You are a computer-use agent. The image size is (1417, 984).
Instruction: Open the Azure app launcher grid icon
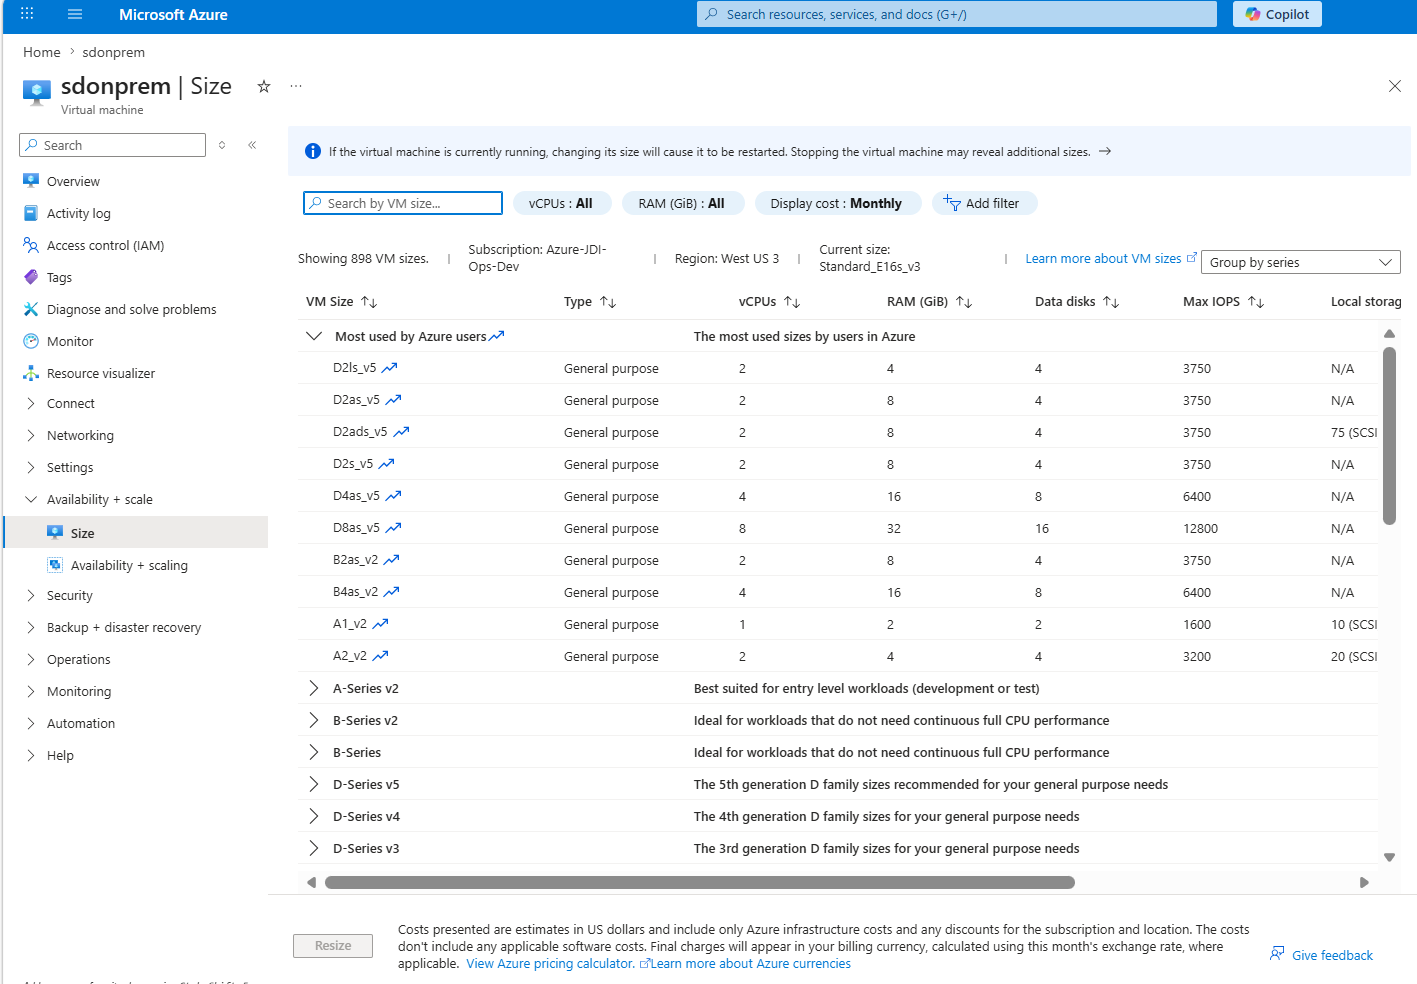pyautogui.click(x=27, y=14)
